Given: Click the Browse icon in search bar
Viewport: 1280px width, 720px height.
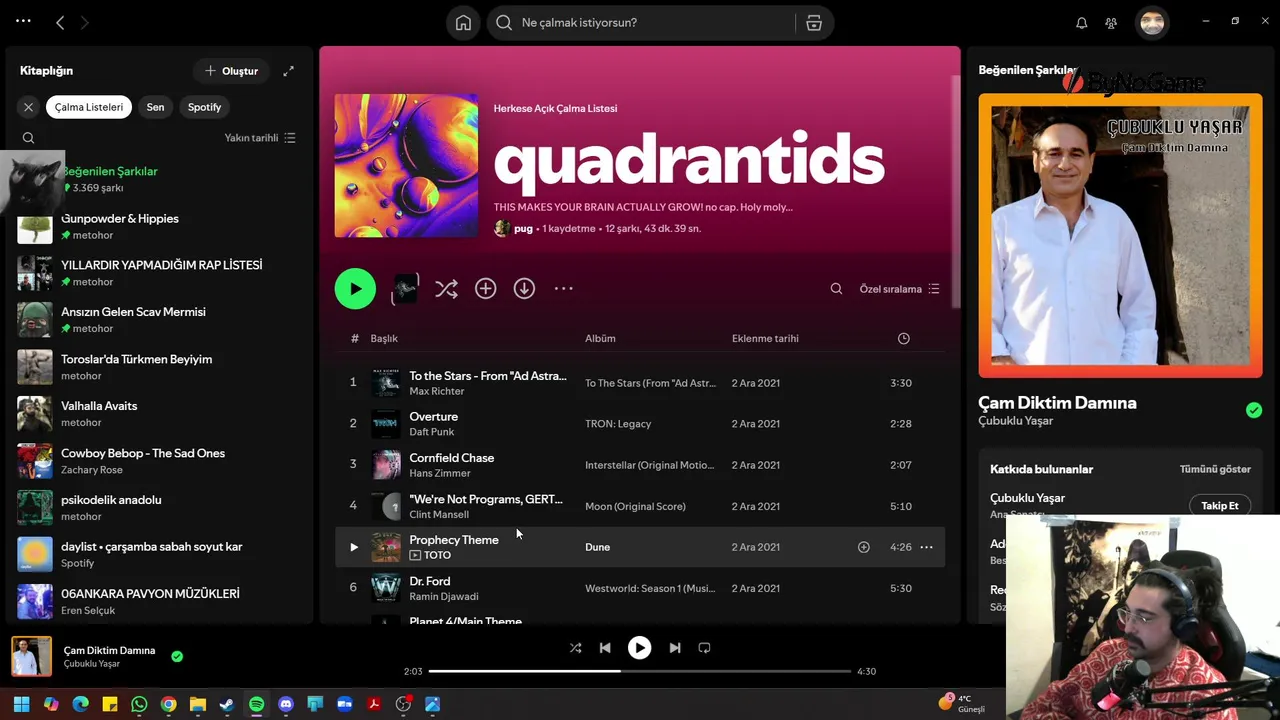Looking at the screenshot, I should (814, 23).
